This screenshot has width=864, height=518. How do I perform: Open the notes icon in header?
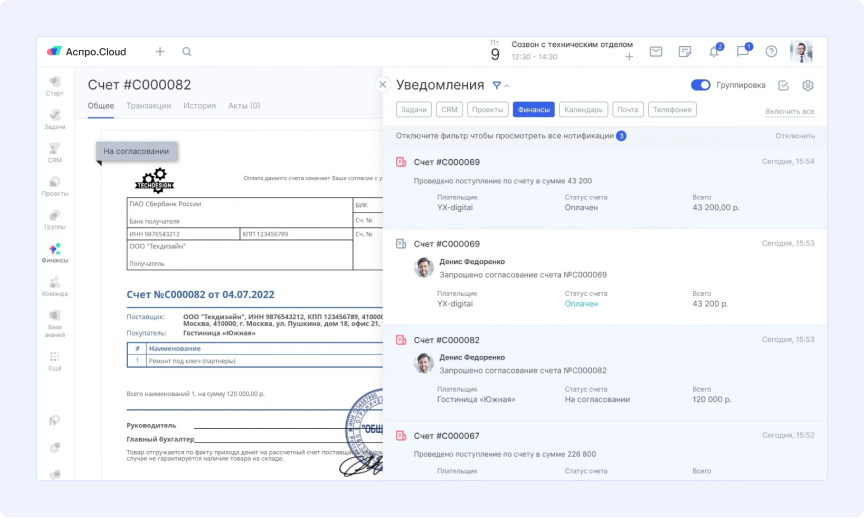pyautogui.click(x=685, y=52)
